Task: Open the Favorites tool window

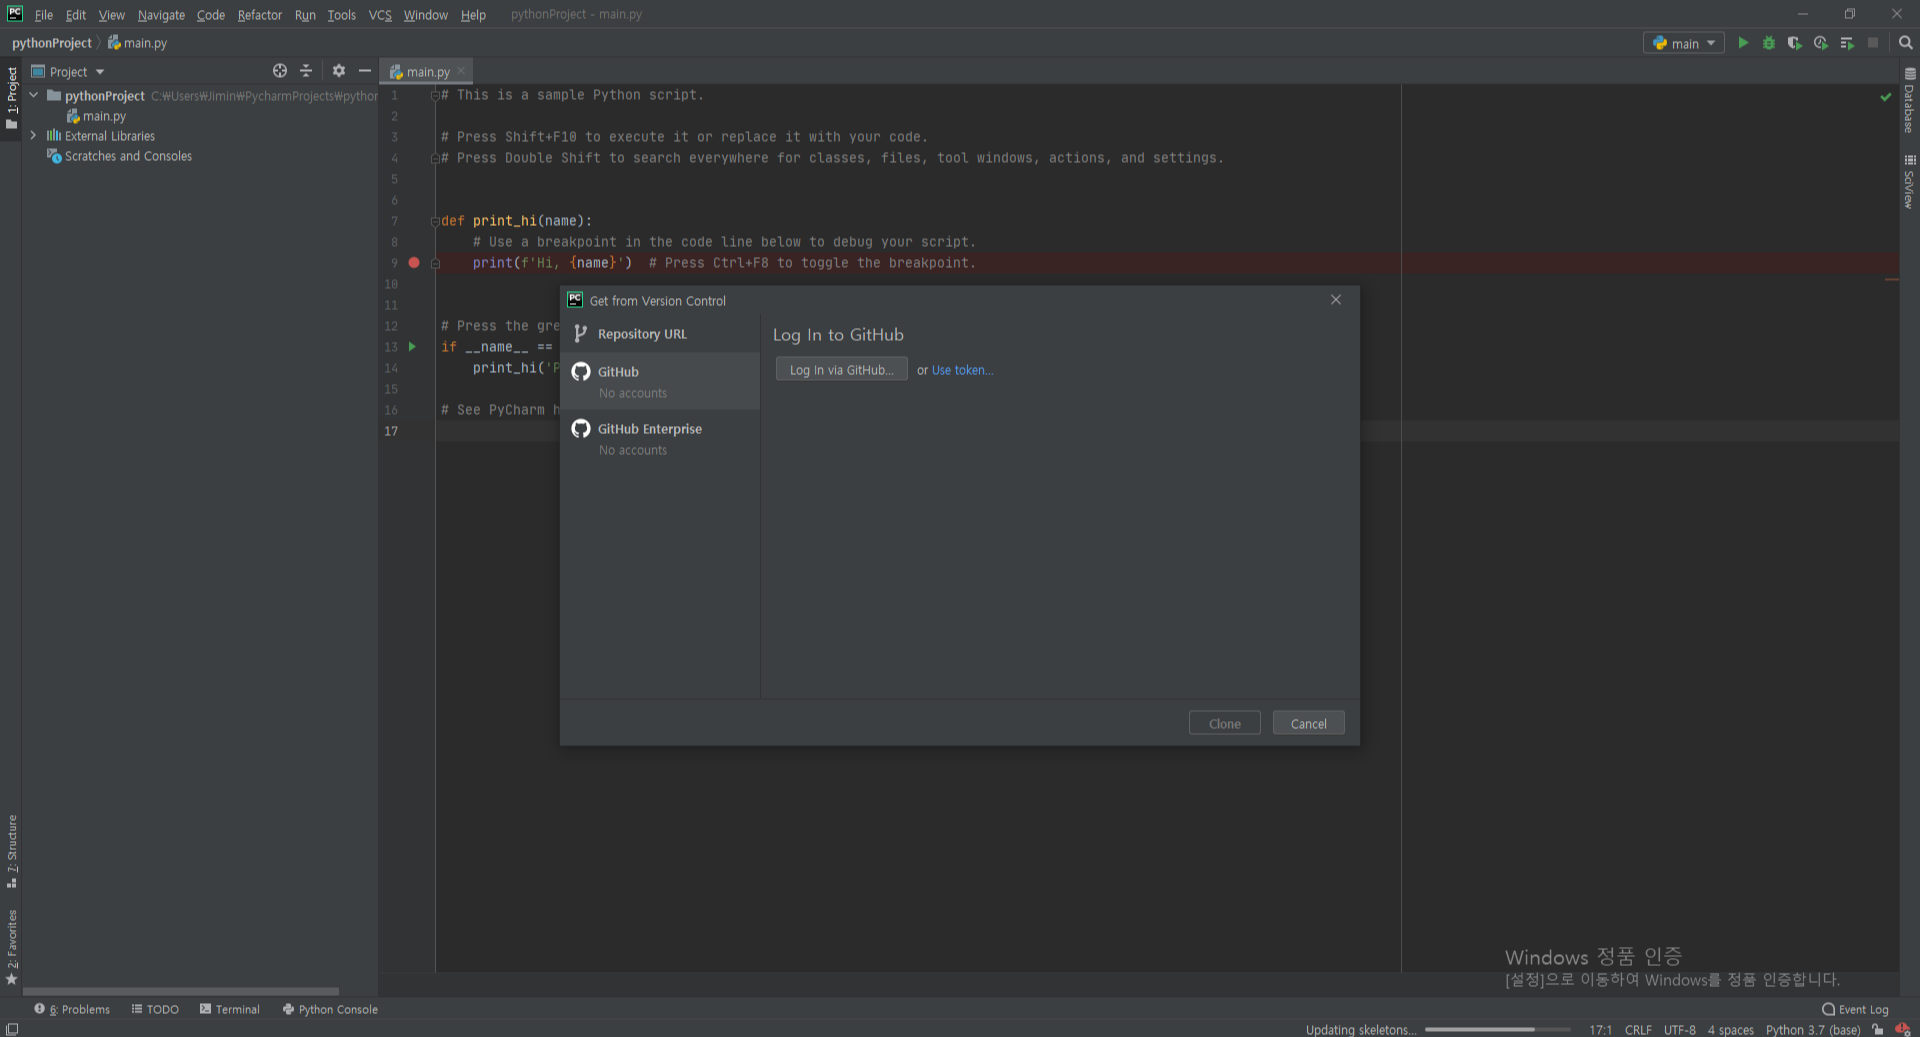Action: pyautogui.click(x=11, y=947)
